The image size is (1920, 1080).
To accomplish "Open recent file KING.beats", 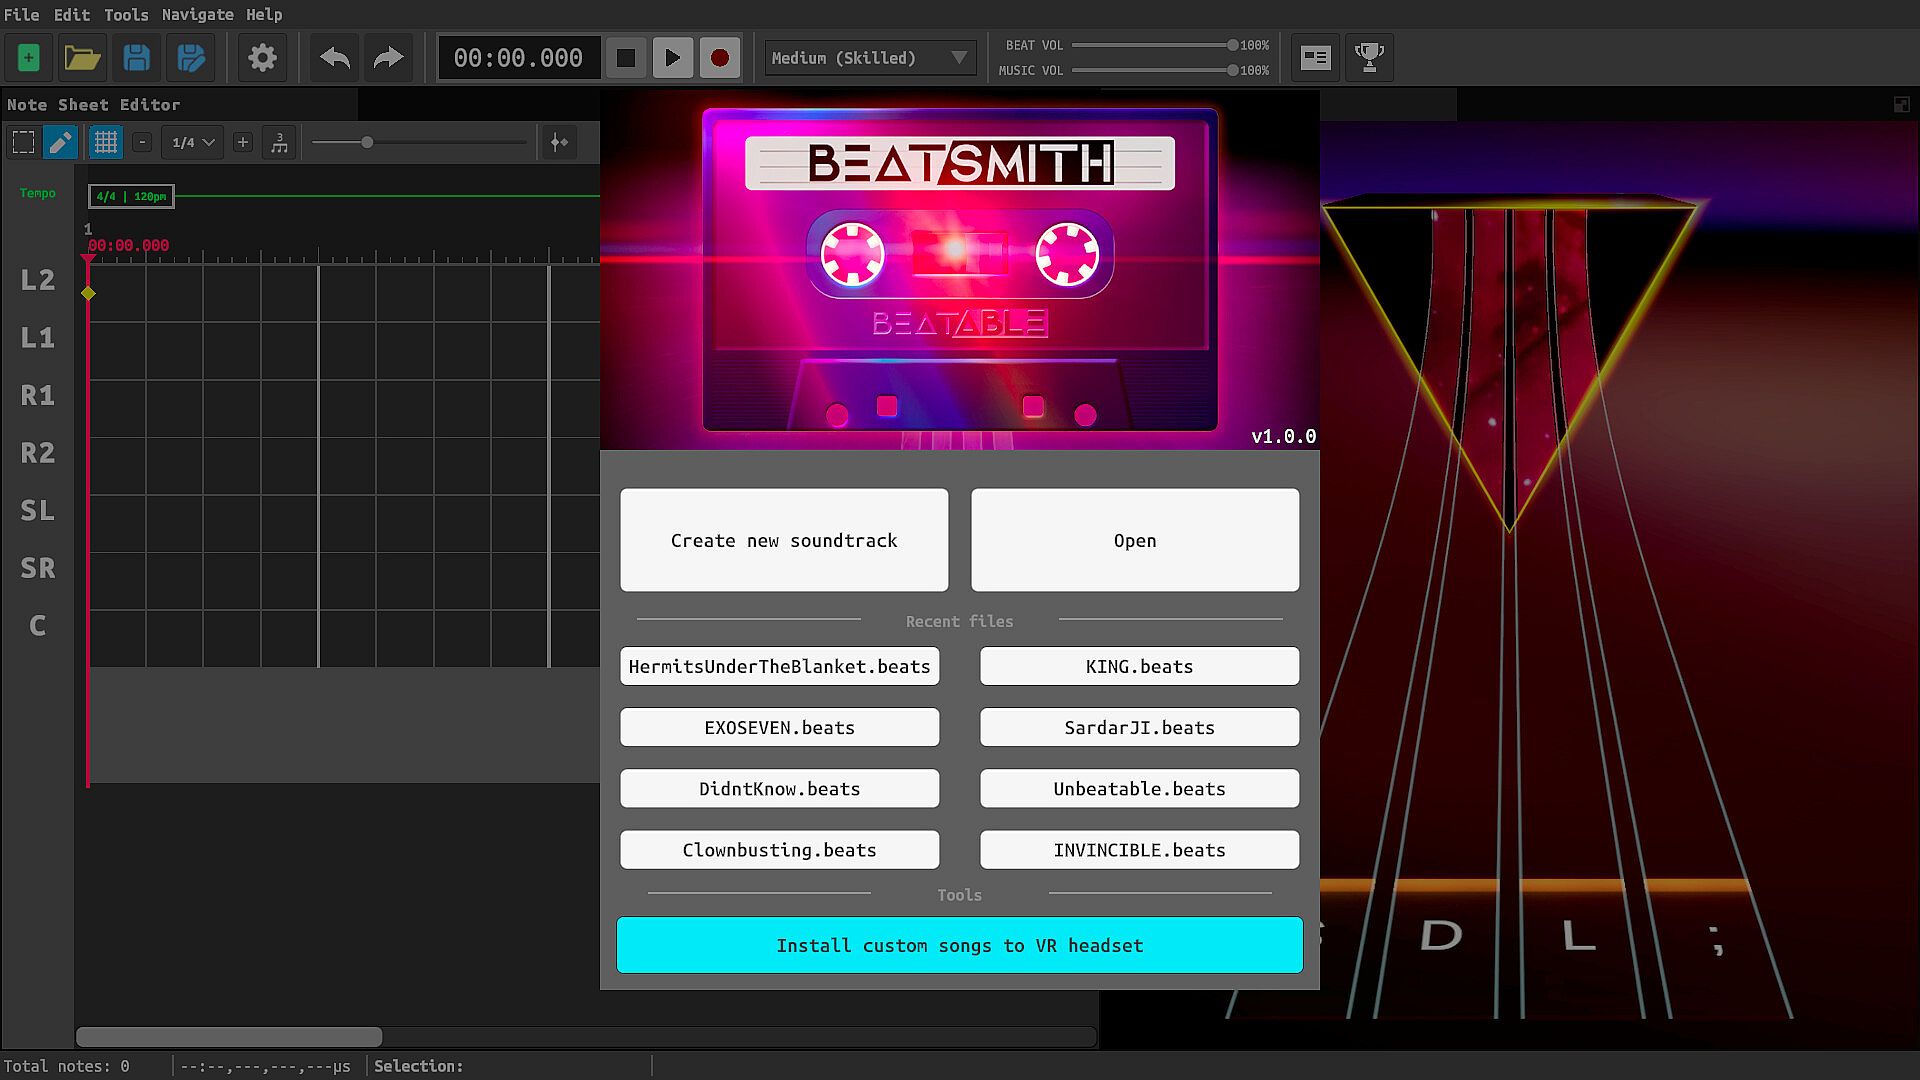I will click(1139, 667).
